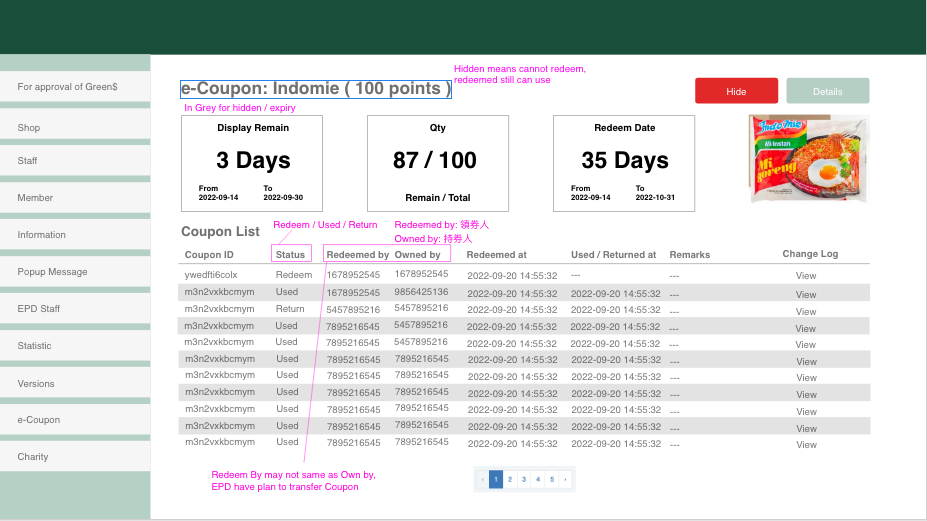
Task: Open Popup Message sidebar item
Action: 75,272
